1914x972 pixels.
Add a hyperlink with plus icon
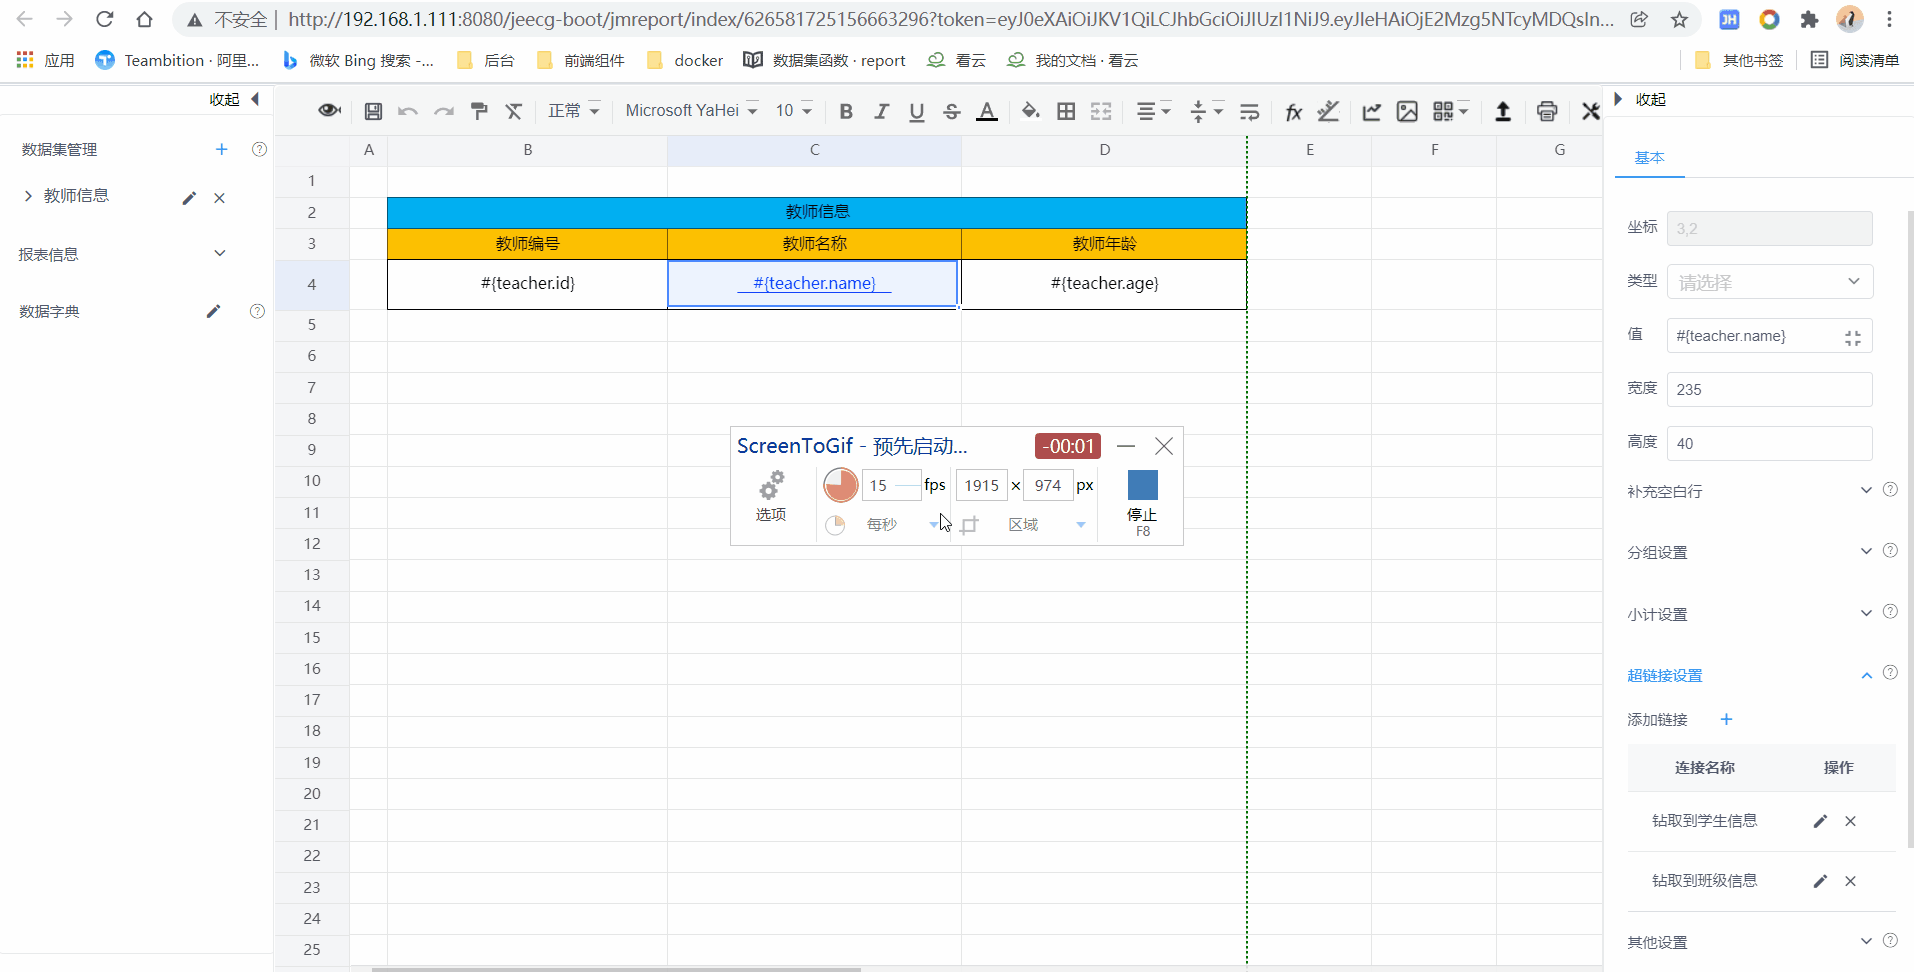(x=1726, y=719)
